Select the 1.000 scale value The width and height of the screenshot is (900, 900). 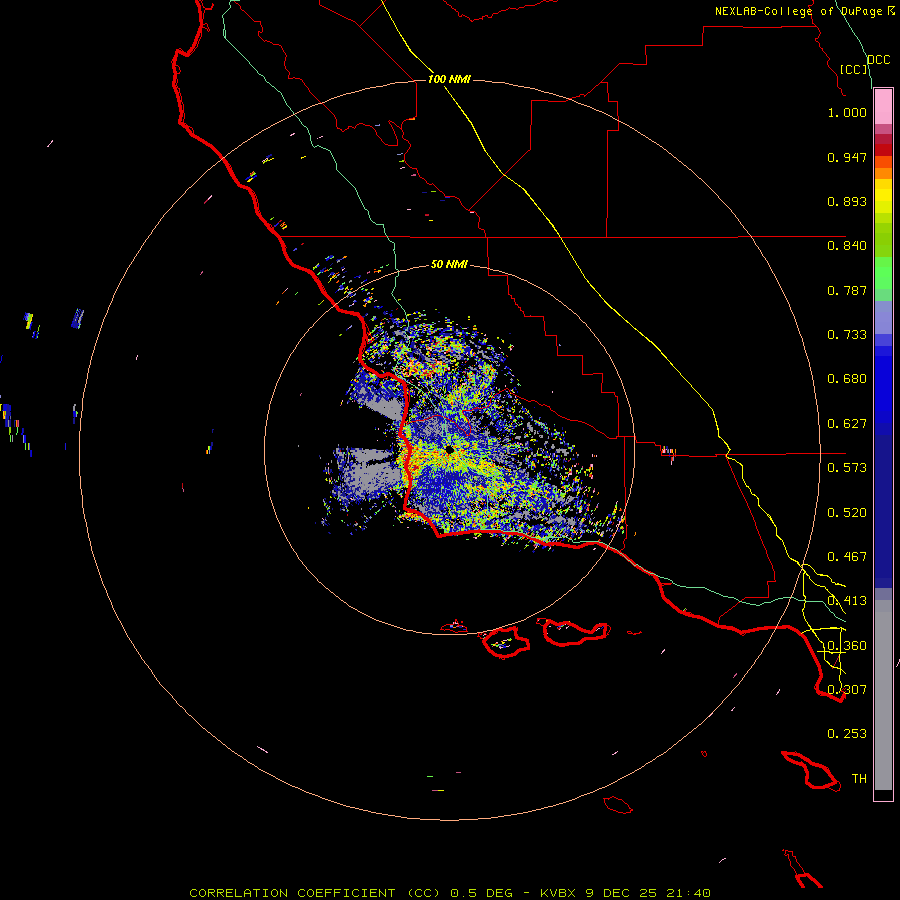pos(847,112)
